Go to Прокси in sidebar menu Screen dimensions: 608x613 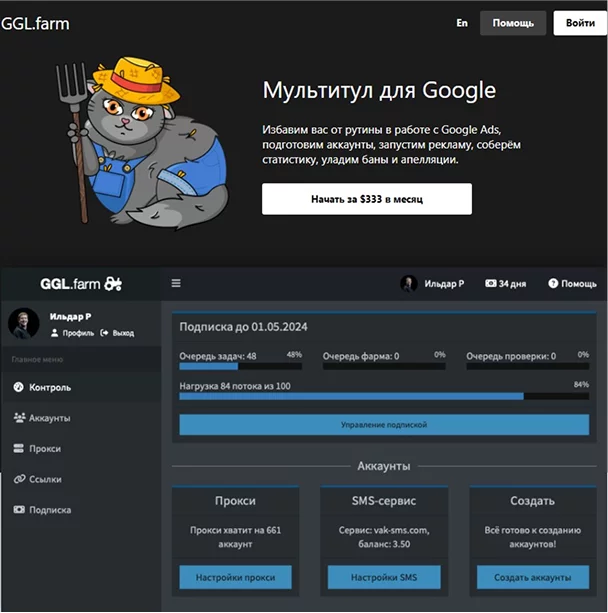[44, 449]
